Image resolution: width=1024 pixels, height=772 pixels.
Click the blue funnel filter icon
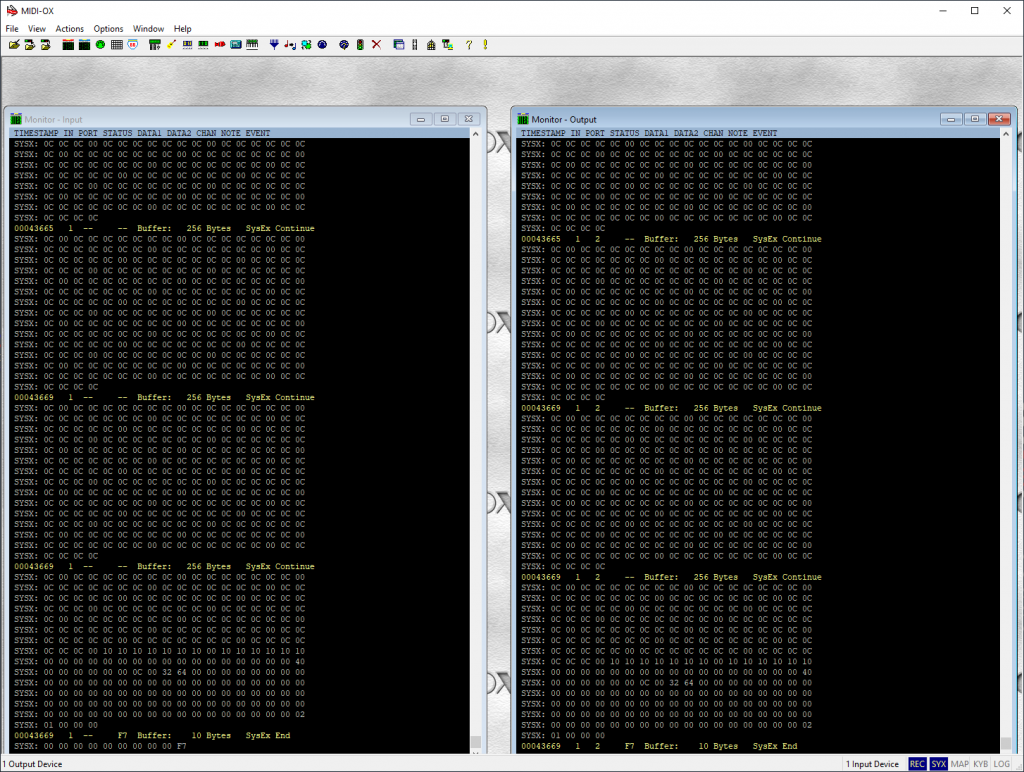(274, 45)
